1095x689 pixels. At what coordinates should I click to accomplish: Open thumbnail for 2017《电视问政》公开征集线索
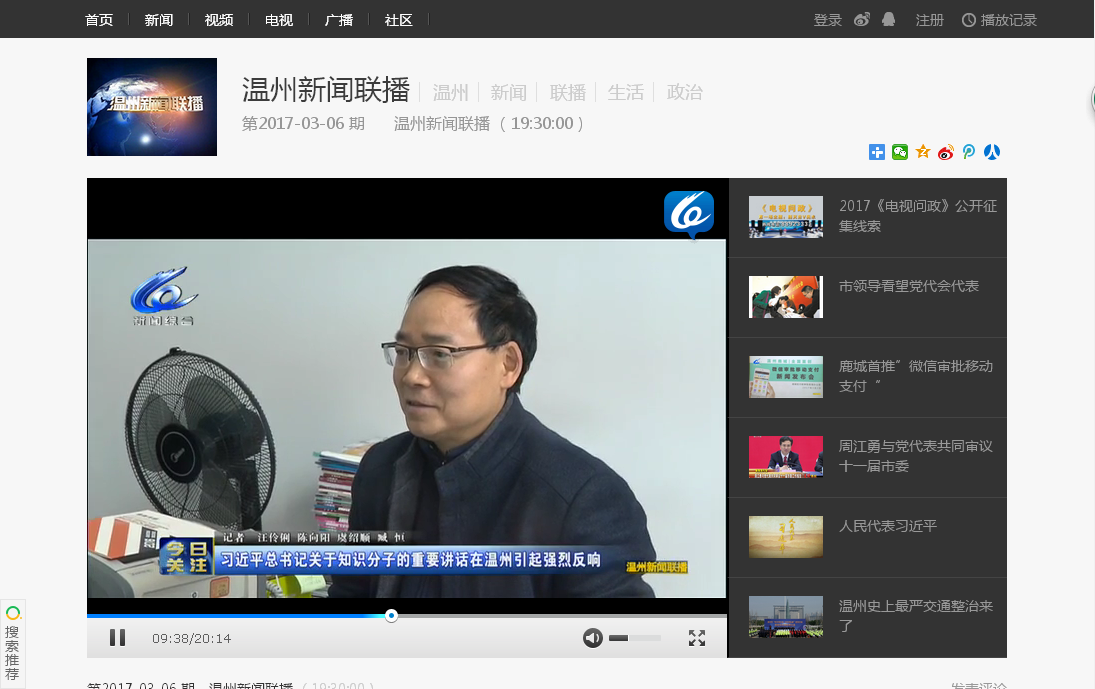pos(786,217)
